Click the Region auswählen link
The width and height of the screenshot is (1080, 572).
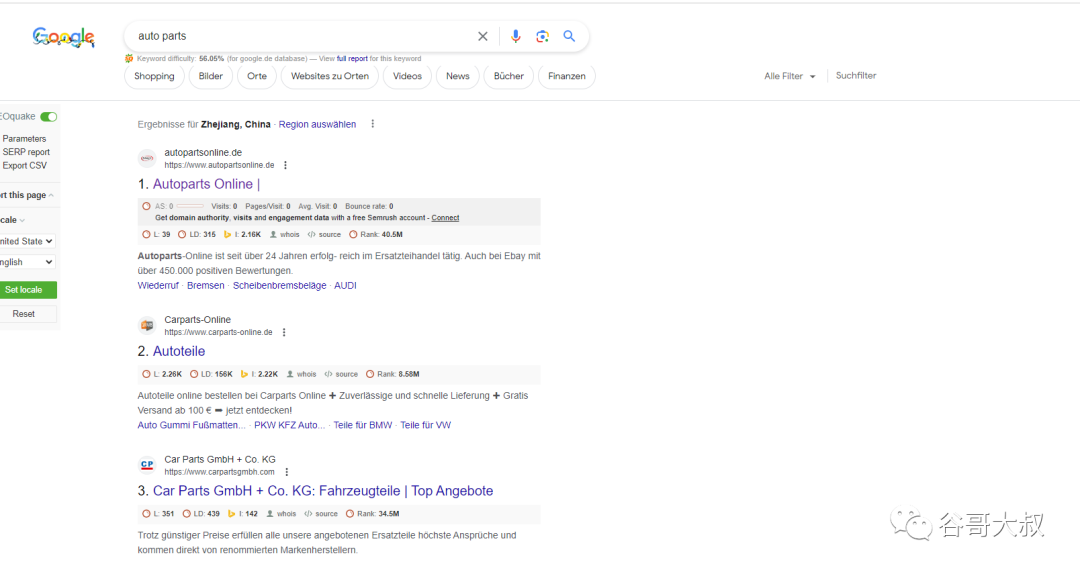coord(318,124)
